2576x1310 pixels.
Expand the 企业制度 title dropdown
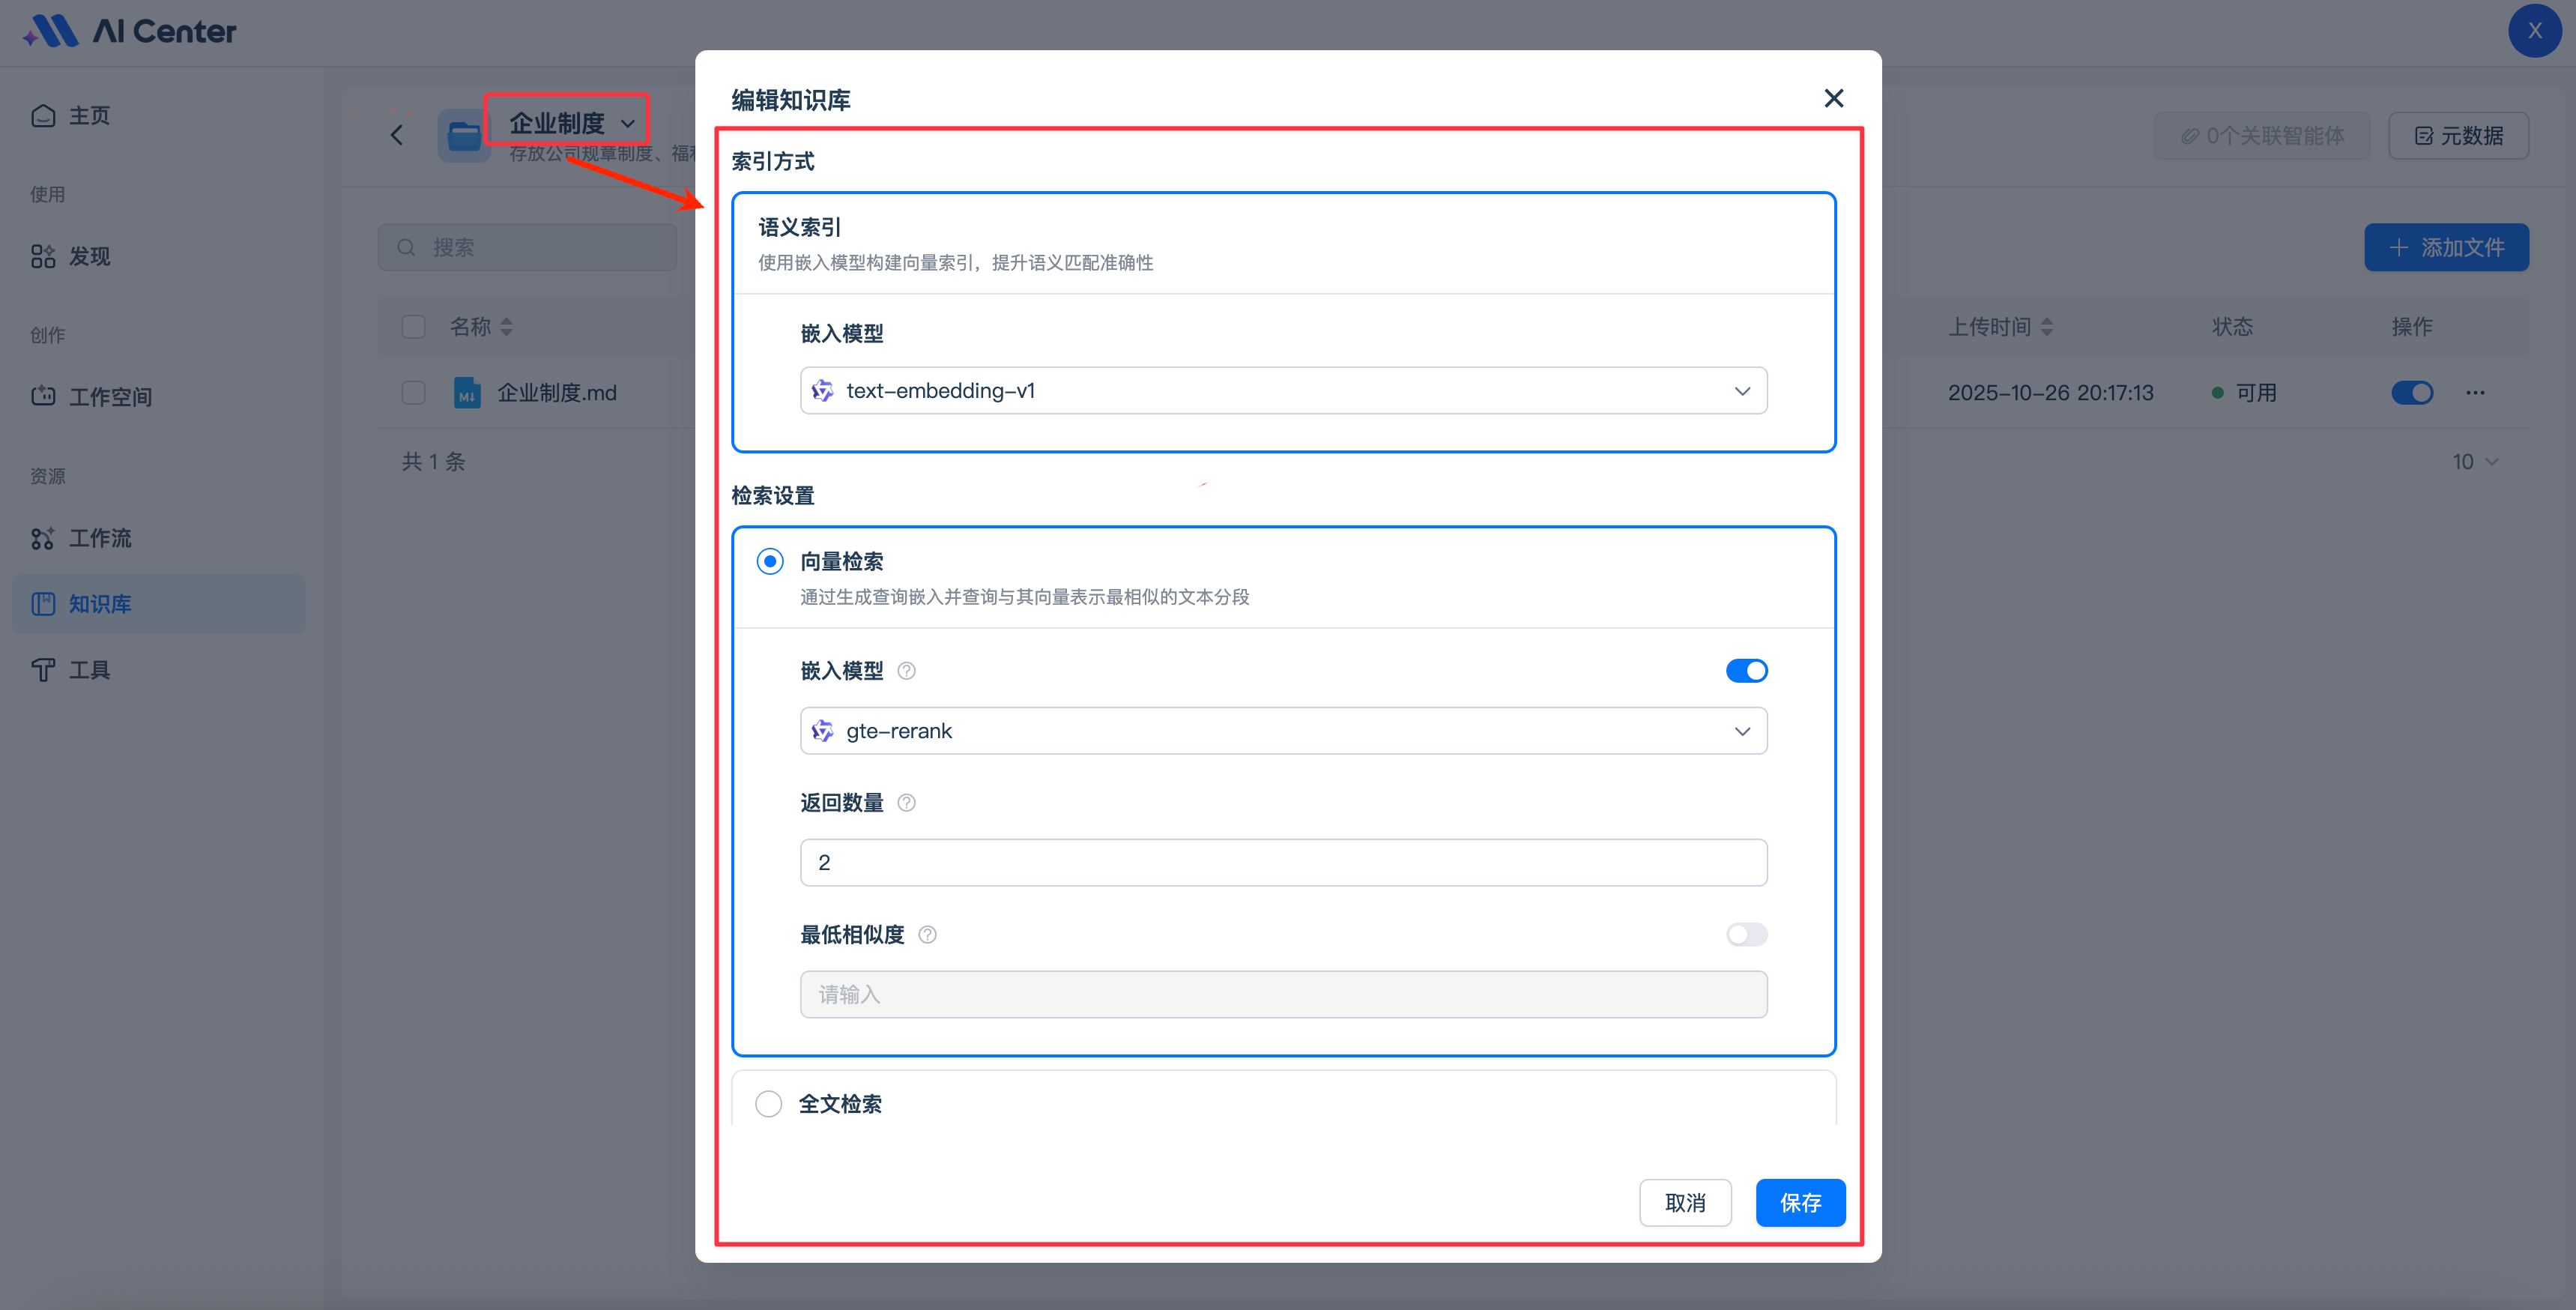(x=572, y=123)
